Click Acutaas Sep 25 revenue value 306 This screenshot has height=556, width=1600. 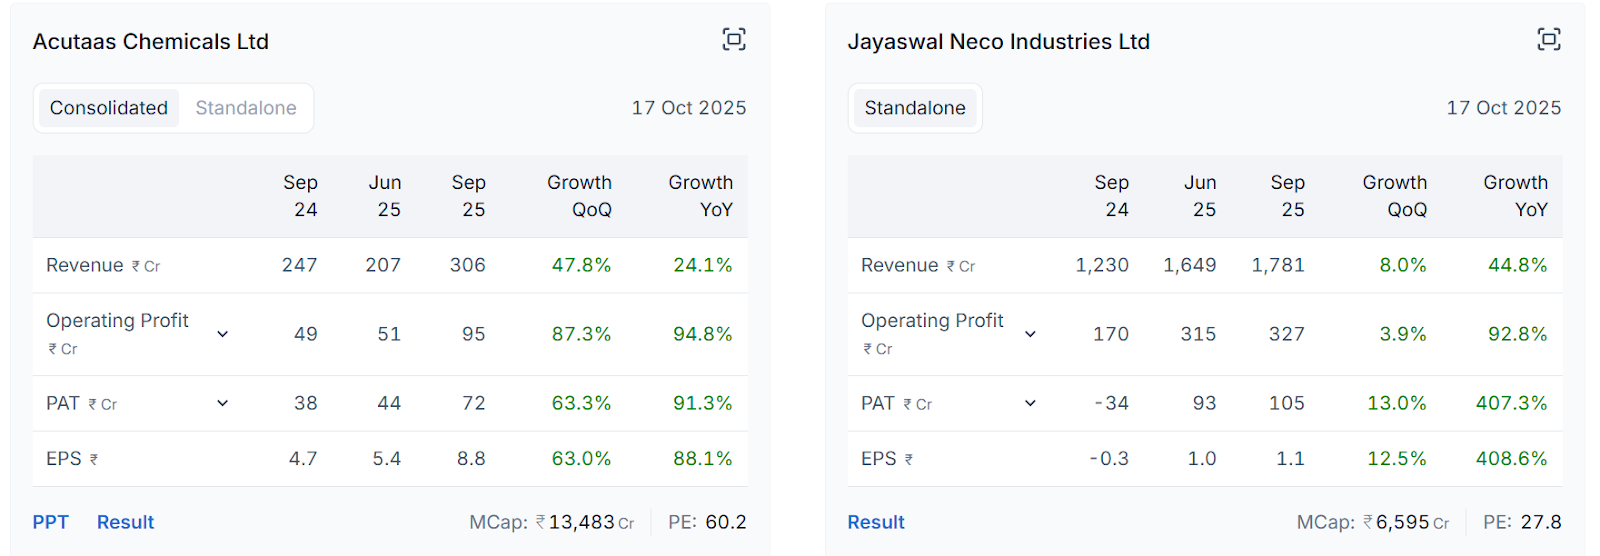[468, 265]
